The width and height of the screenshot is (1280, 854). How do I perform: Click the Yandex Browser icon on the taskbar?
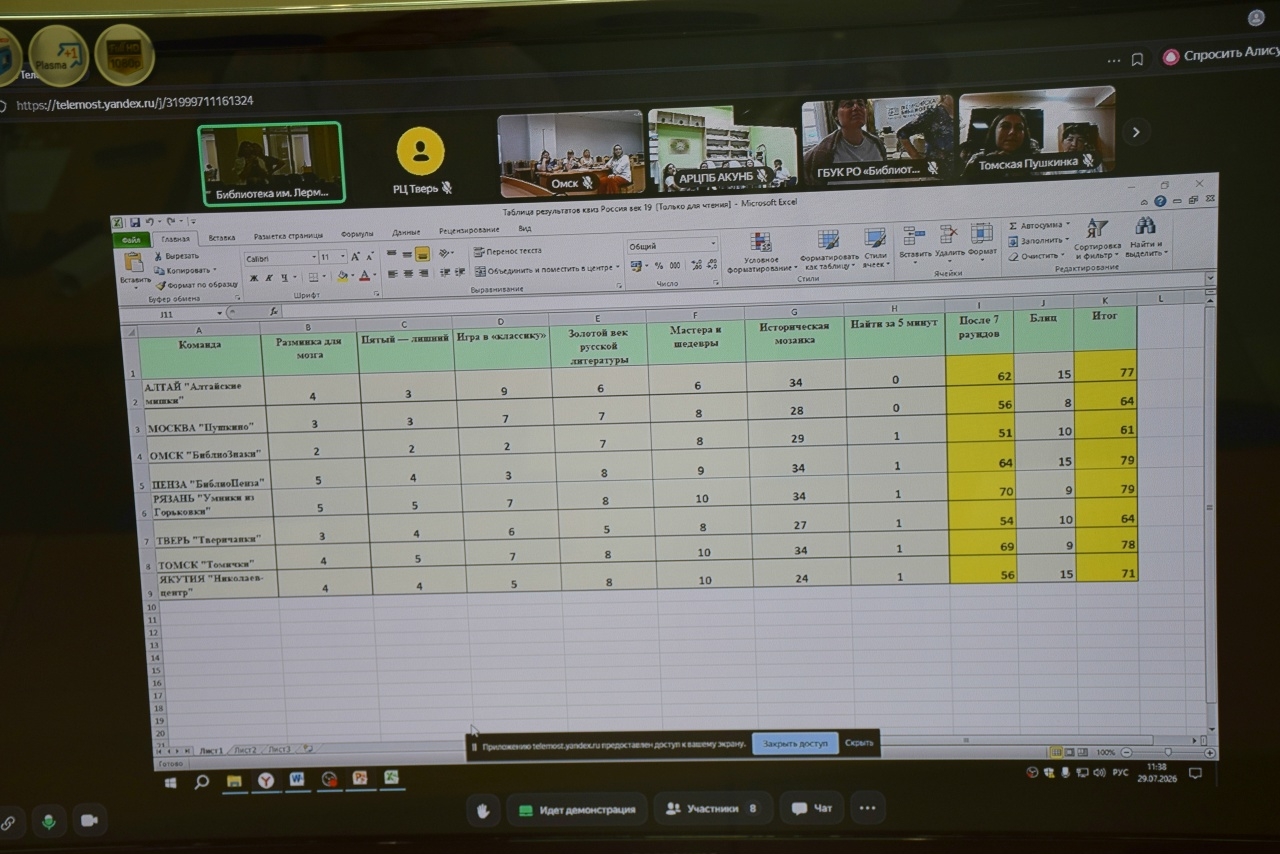tap(266, 780)
